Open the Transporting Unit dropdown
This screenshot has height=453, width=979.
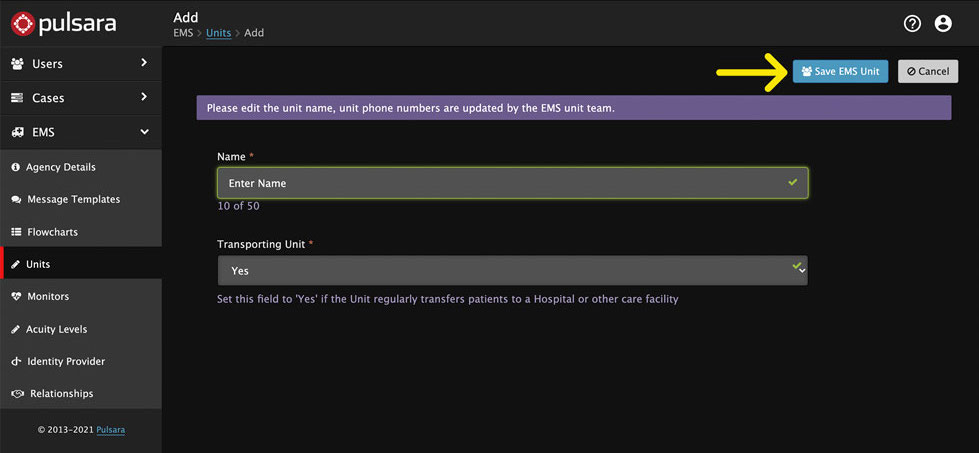[x=513, y=270]
